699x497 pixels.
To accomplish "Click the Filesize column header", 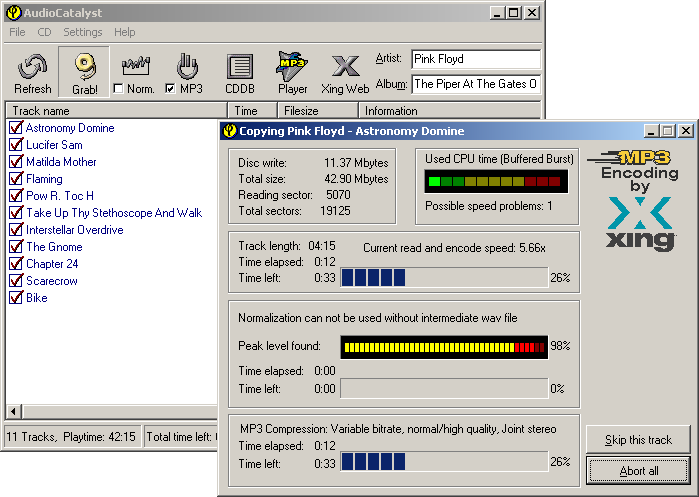I will pos(318,111).
